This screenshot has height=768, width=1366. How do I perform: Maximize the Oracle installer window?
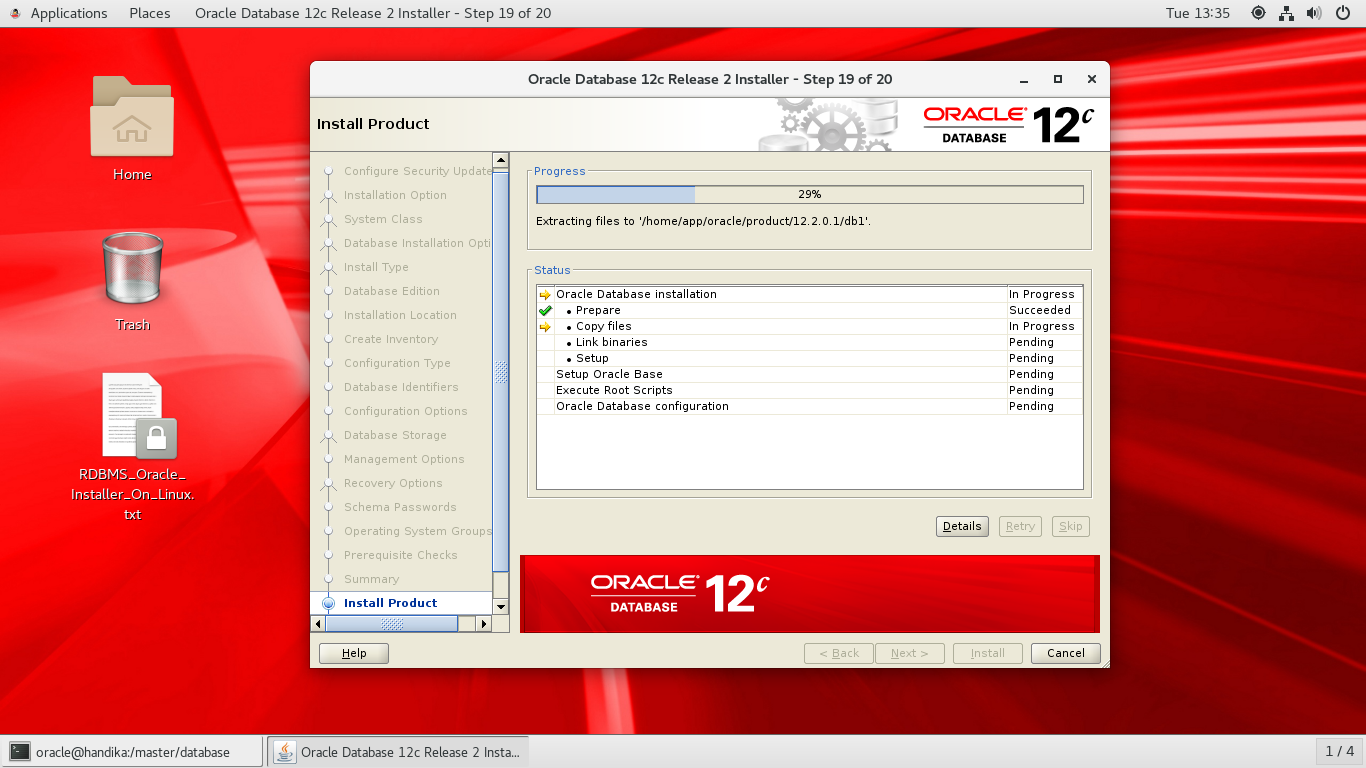point(1058,79)
